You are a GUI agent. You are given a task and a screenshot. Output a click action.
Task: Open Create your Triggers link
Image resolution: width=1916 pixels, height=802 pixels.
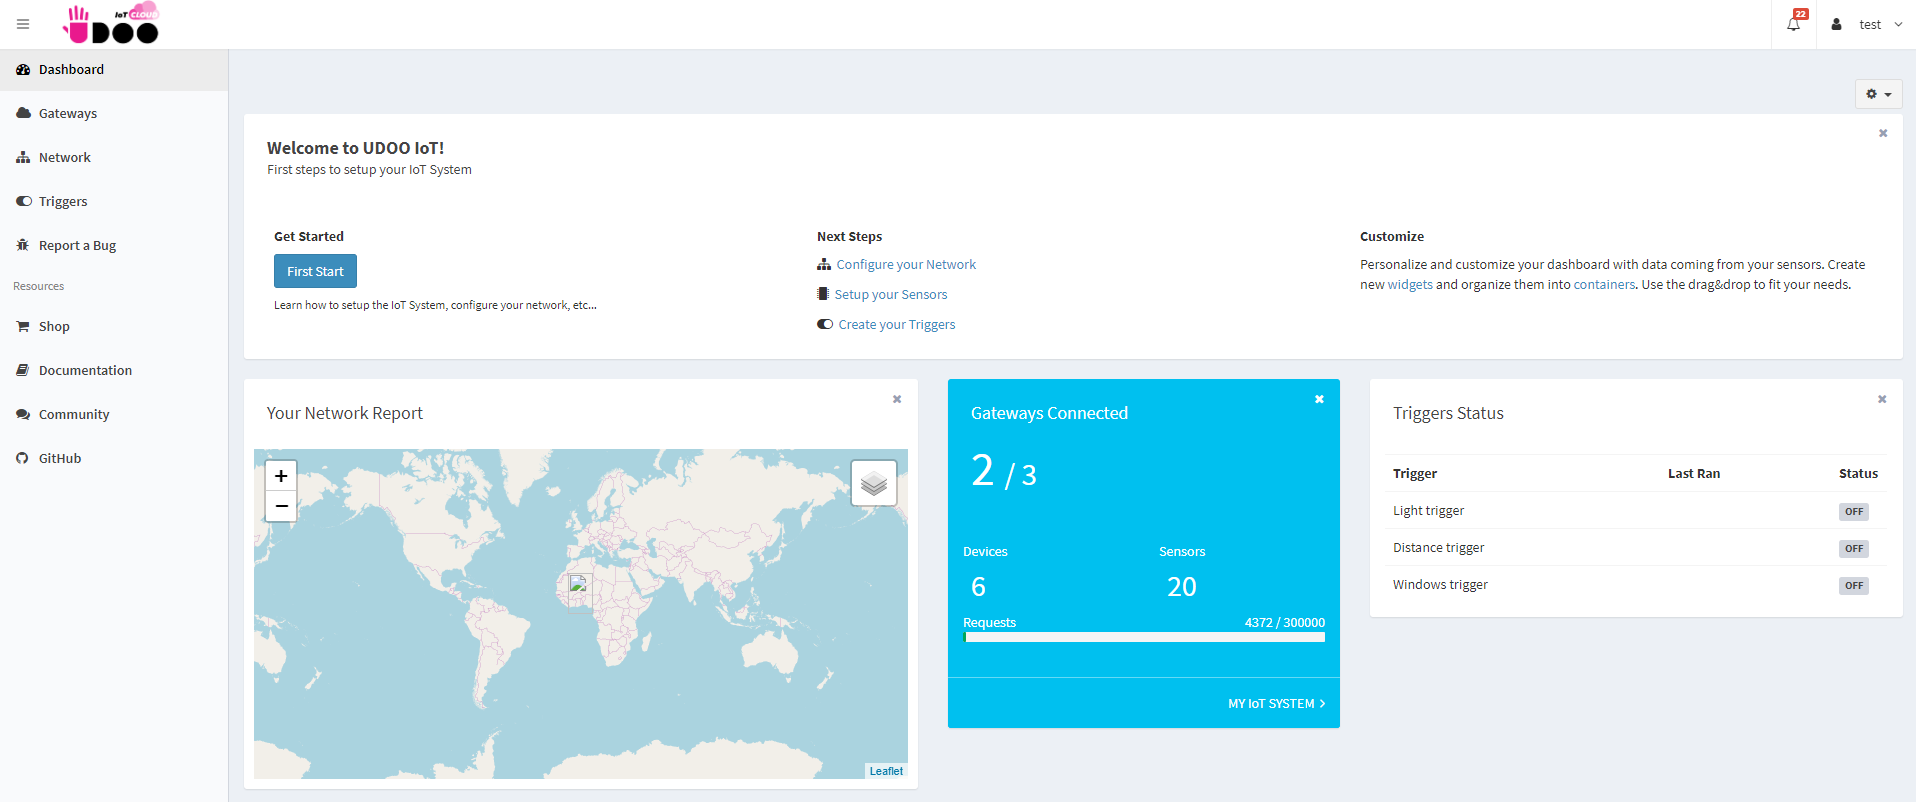pyautogui.click(x=897, y=324)
